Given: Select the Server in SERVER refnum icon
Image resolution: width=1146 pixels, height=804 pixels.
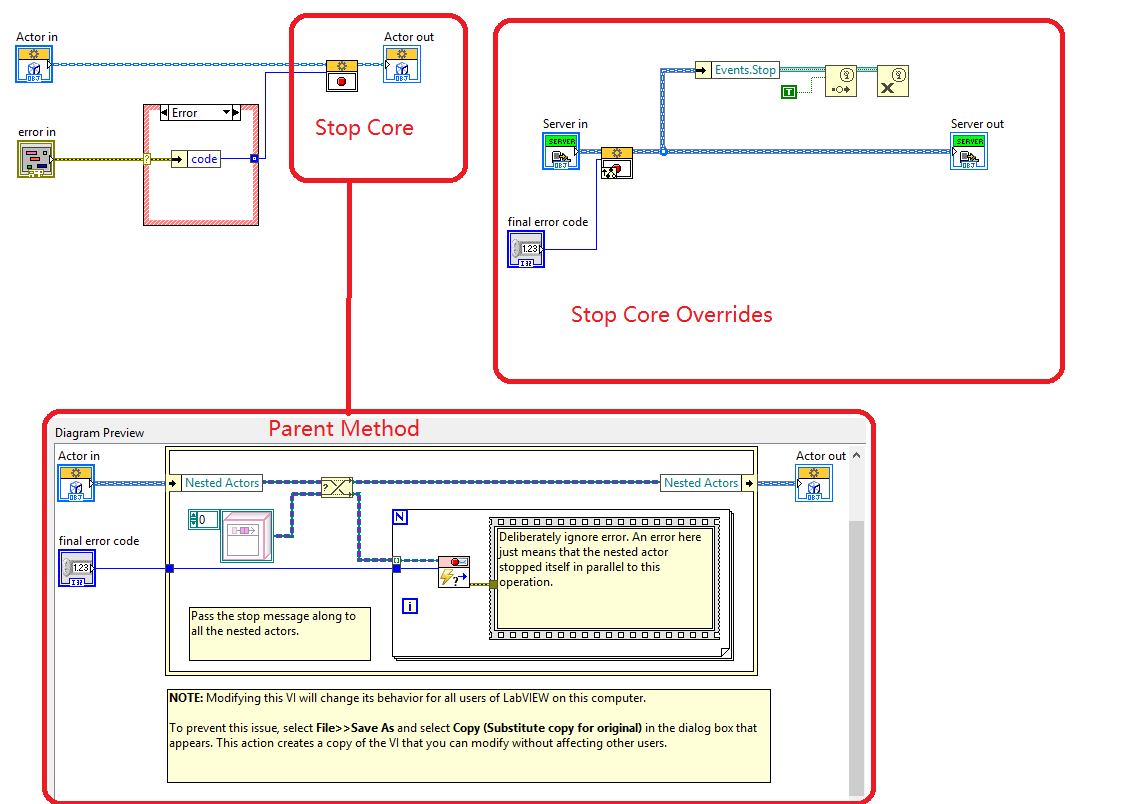Looking at the screenshot, I should tap(561, 152).
